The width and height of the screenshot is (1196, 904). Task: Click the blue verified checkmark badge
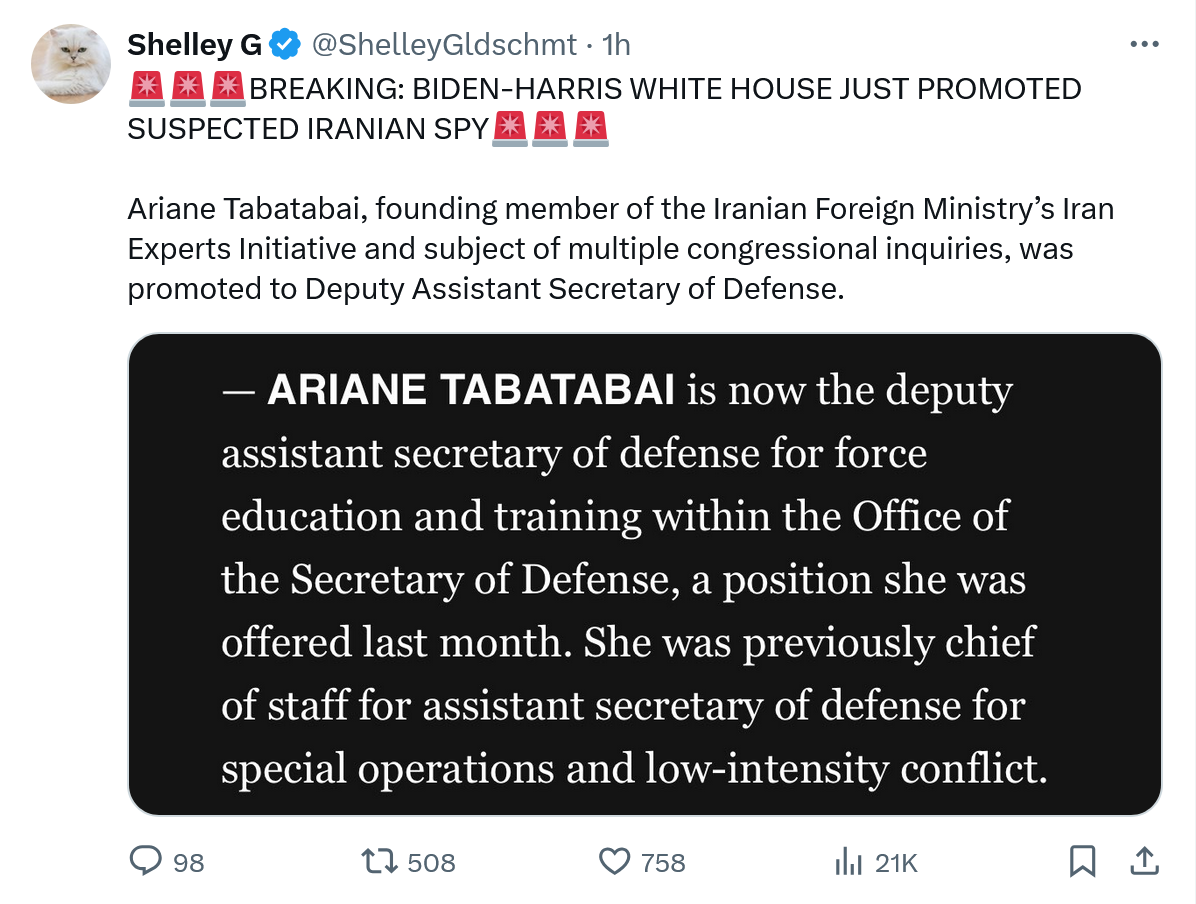coord(285,45)
